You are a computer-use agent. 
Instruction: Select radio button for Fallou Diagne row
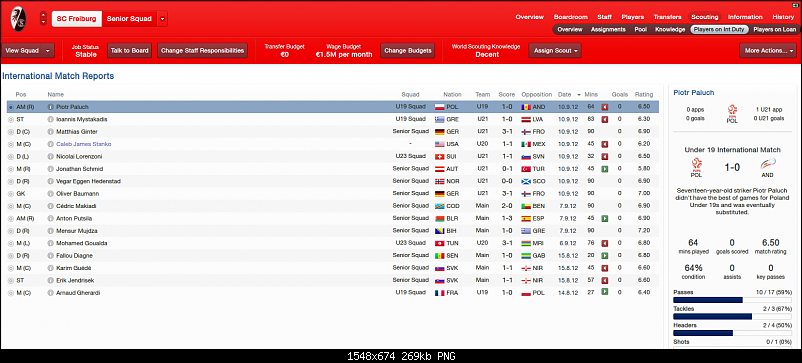[11, 256]
